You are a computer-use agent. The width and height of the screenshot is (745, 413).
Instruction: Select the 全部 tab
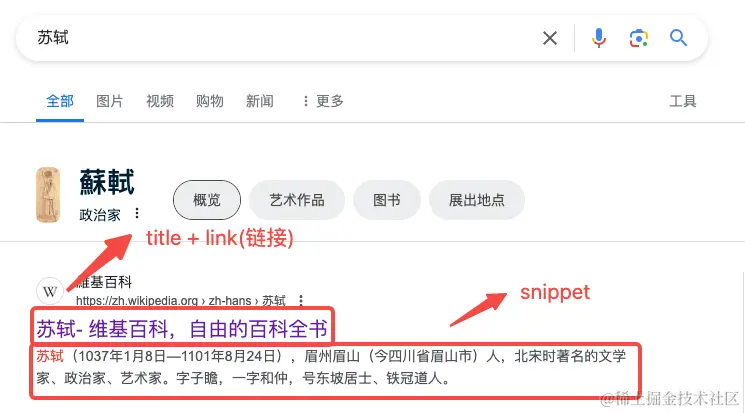point(60,101)
